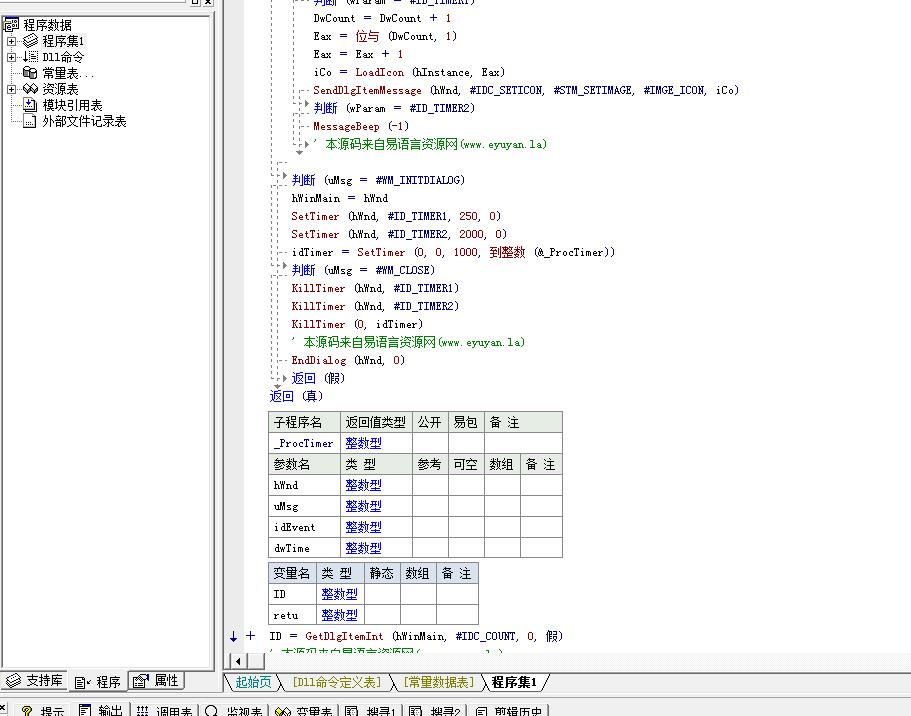
Task: Click the iCo = LoadIcon line
Action: click(x=409, y=72)
